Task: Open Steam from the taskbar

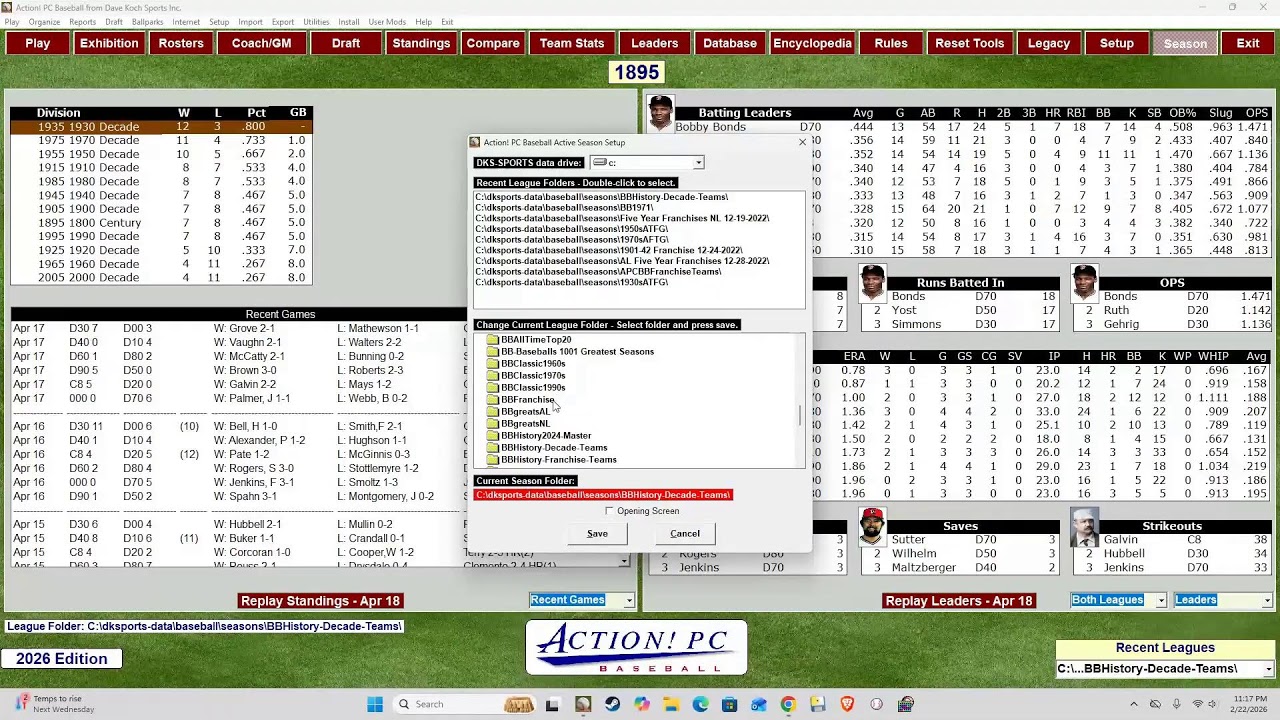Action: coord(612,704)
